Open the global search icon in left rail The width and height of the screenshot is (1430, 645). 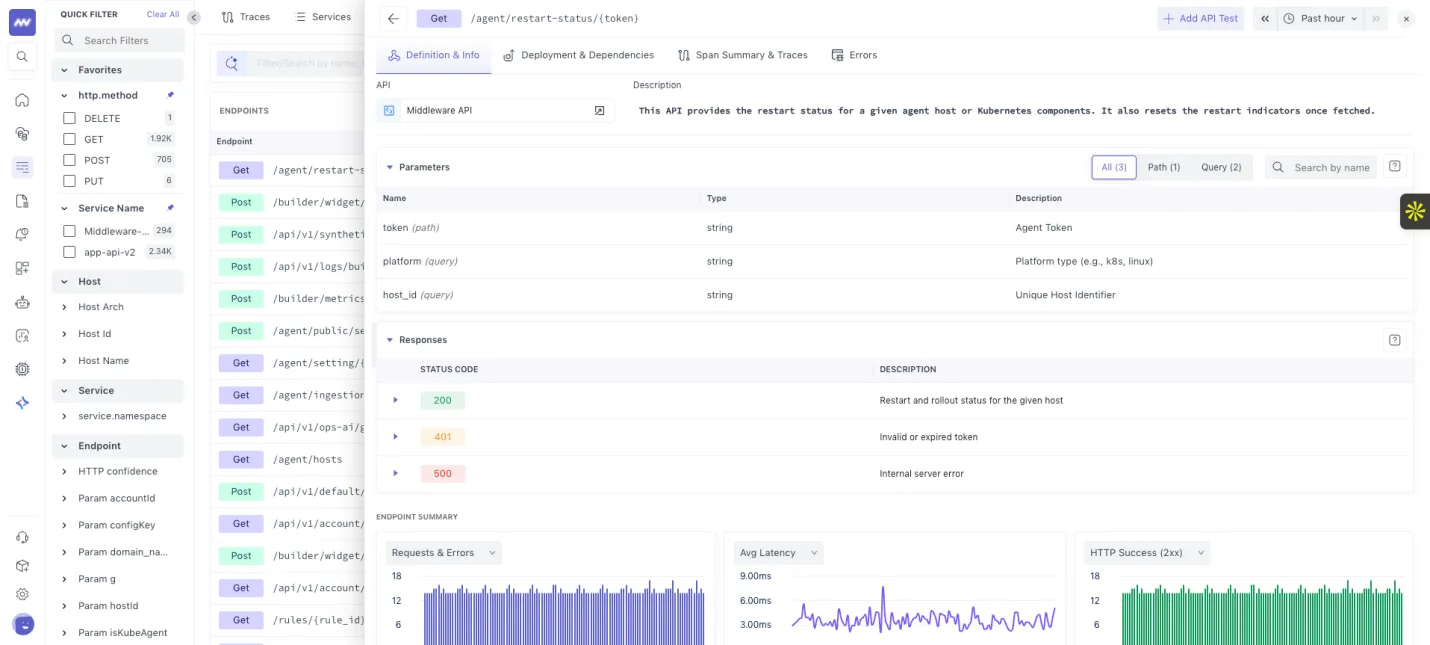pos(22,57)
